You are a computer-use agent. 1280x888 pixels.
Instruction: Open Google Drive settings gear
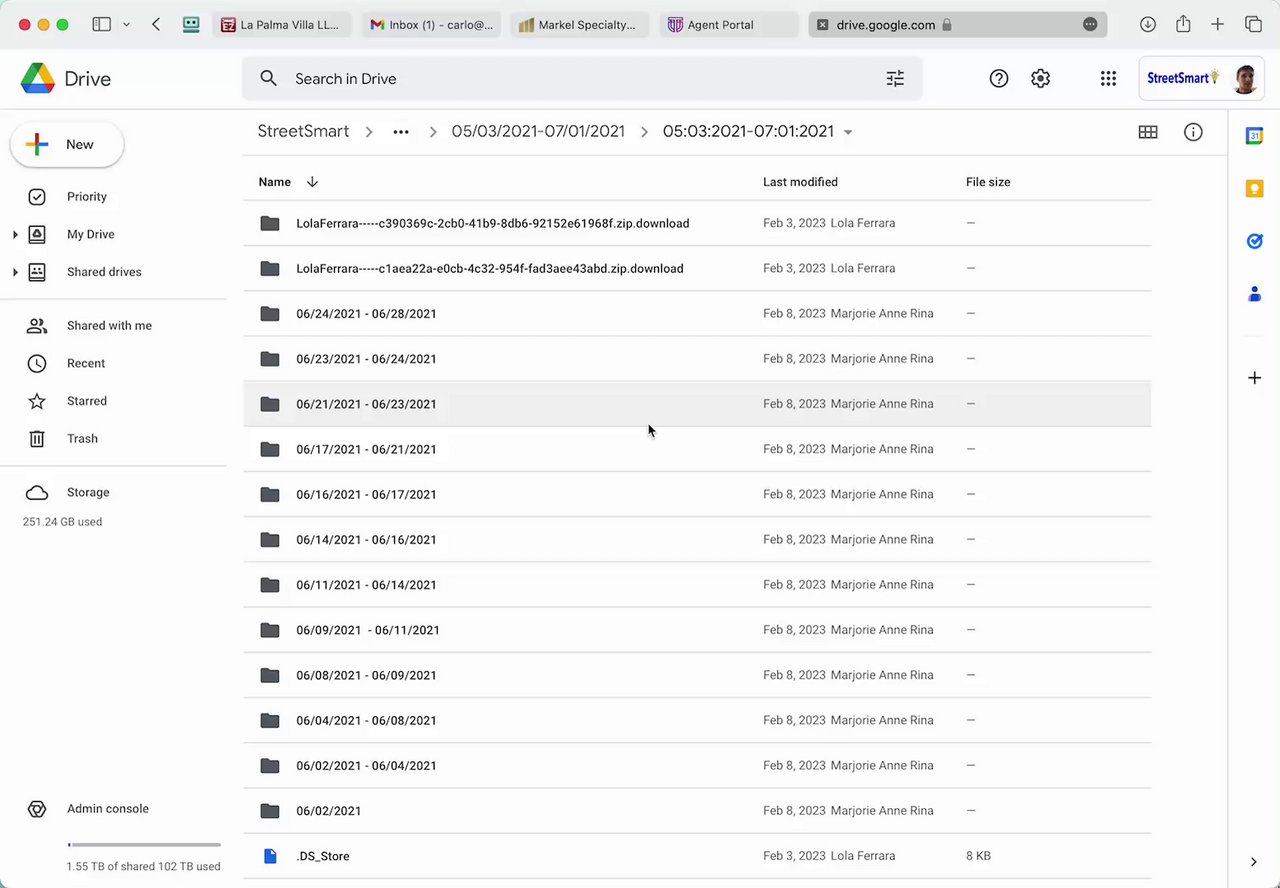(x=1040, y=79)
